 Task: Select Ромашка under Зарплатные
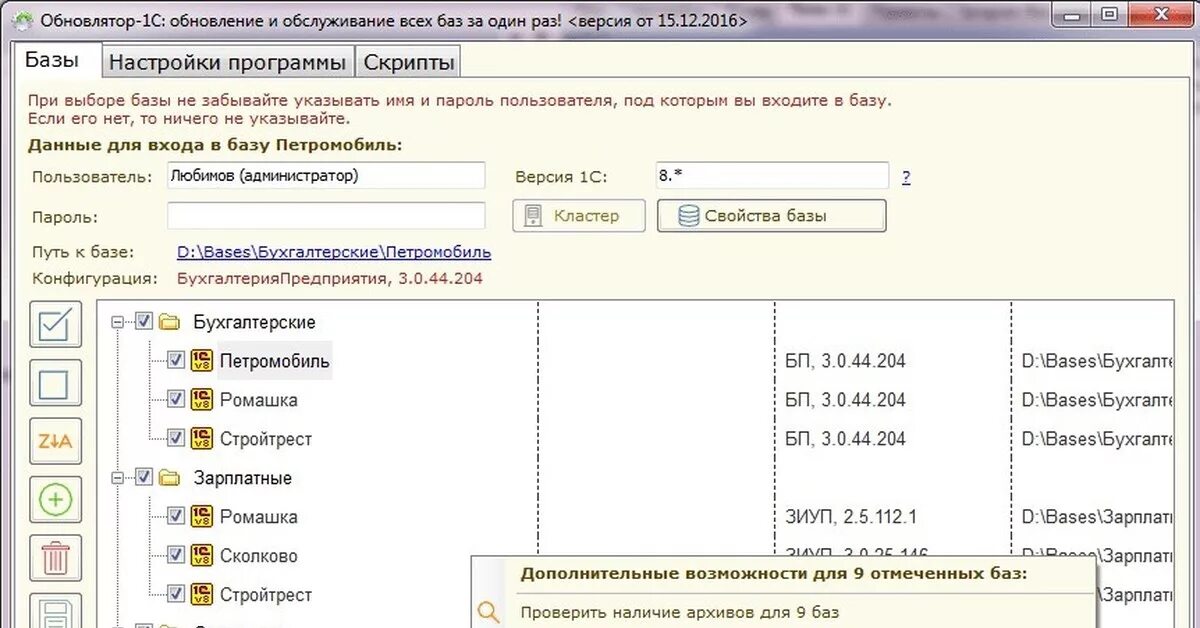pyautogui.click(x=259, y=516)
